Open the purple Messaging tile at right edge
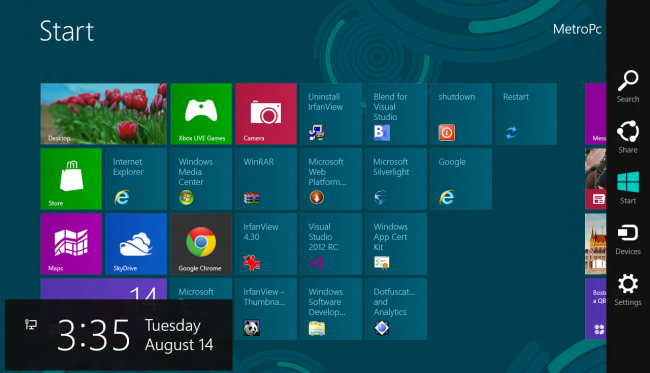The height and width of the screenshot is (373, 650). (x=596, y=114)
